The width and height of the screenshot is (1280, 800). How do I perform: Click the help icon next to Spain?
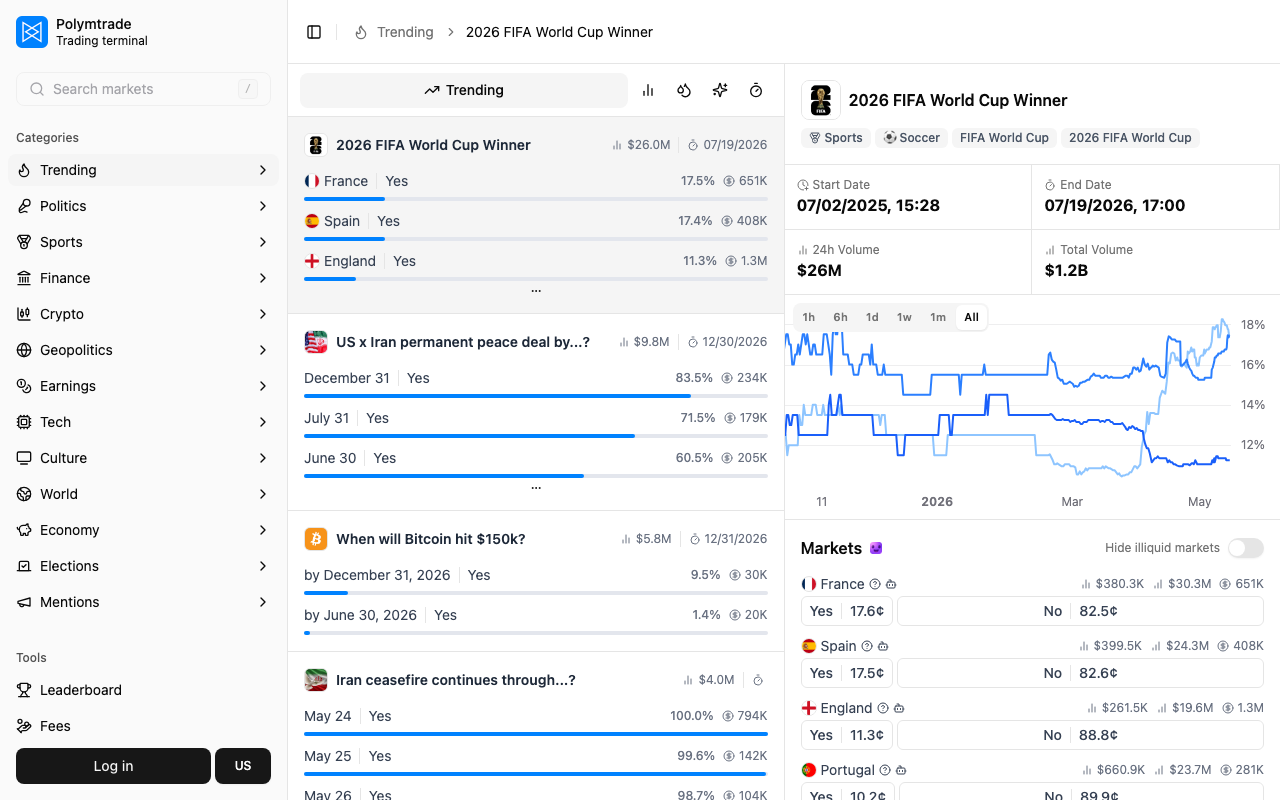point(867,646)
